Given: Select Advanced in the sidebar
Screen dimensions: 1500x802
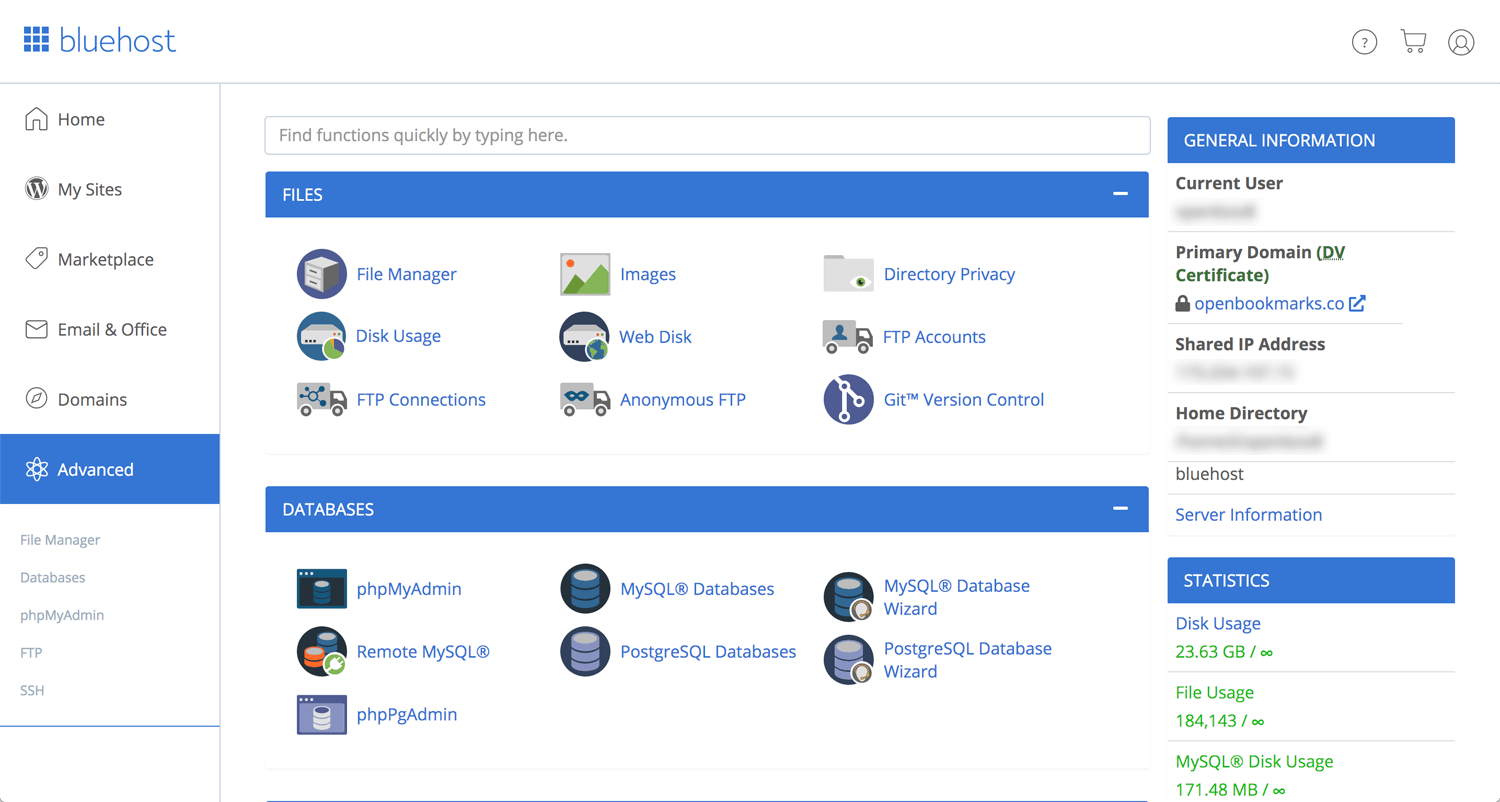Looking at the screenshot, I should [110, 469].
